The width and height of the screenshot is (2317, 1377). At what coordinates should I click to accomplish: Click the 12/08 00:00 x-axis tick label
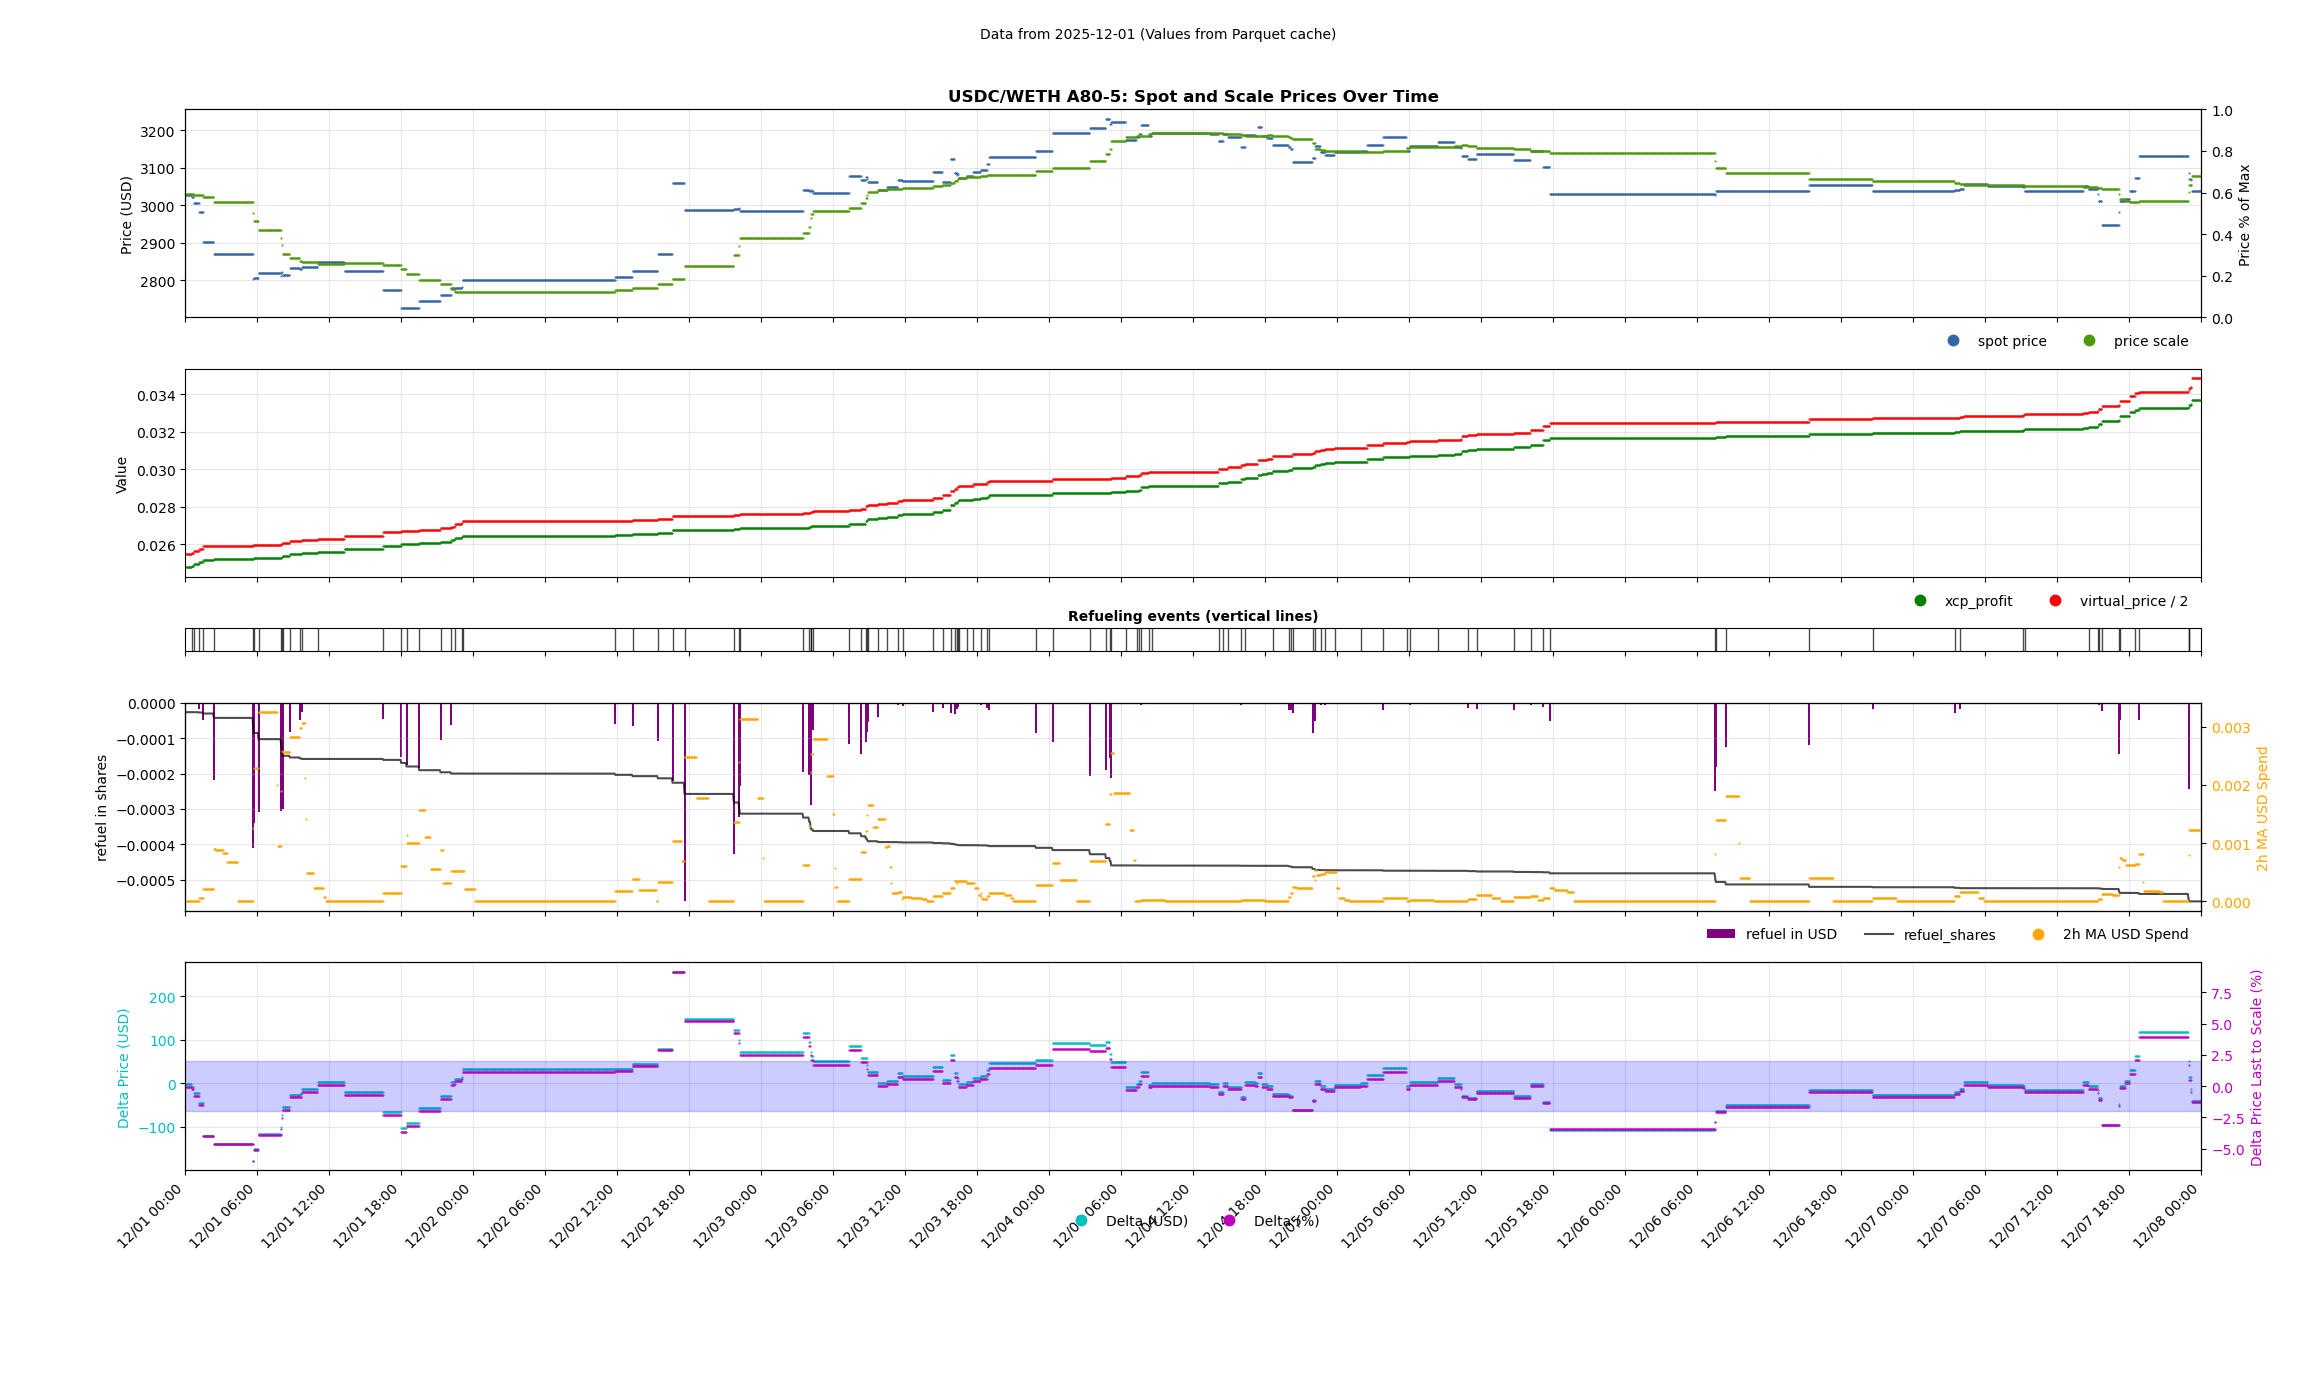[2167, 1215]
